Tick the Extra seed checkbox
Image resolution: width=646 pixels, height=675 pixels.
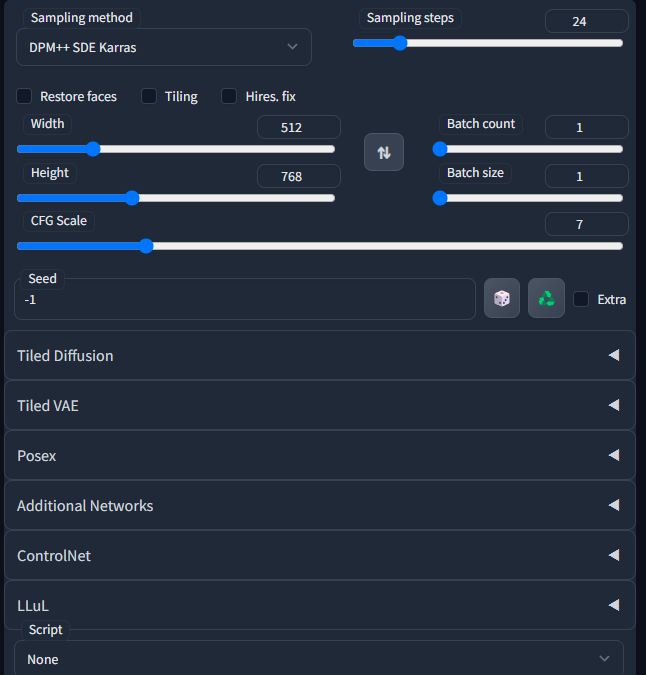click(x=581, y=299)
